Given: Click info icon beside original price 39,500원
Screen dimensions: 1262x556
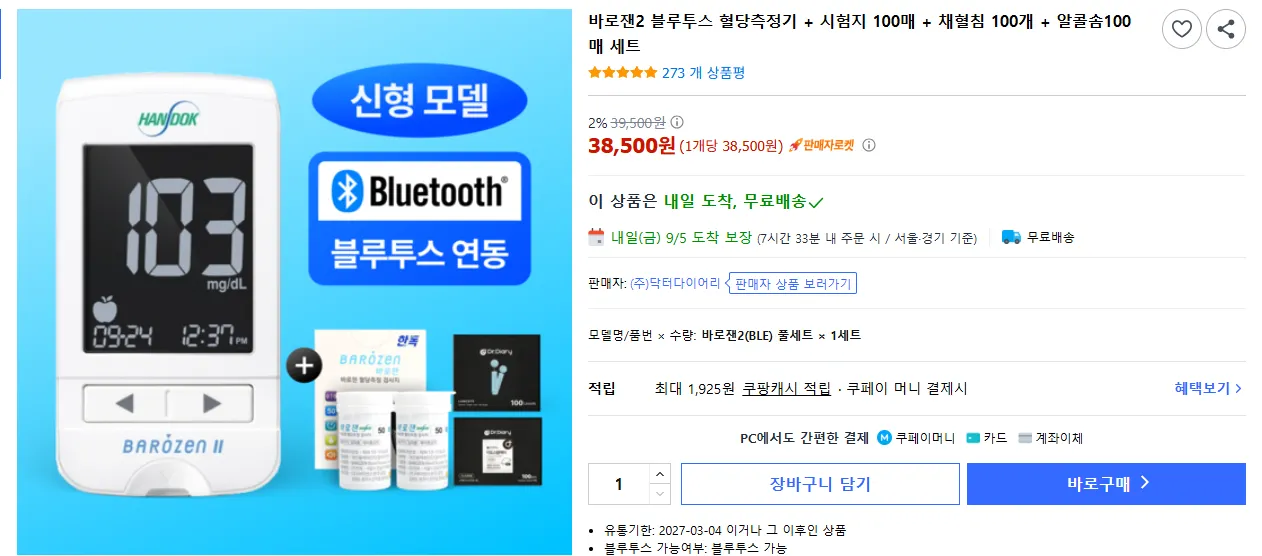Looking at the screenshot, I should (x=677, y=122).
